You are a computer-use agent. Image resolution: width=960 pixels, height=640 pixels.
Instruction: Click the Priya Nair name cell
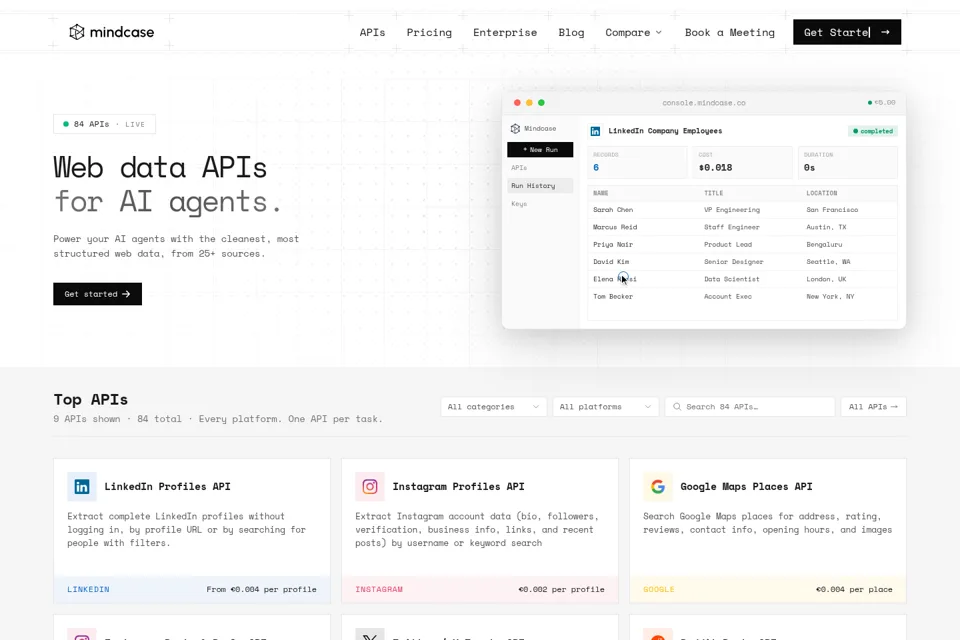click(613, 244)
